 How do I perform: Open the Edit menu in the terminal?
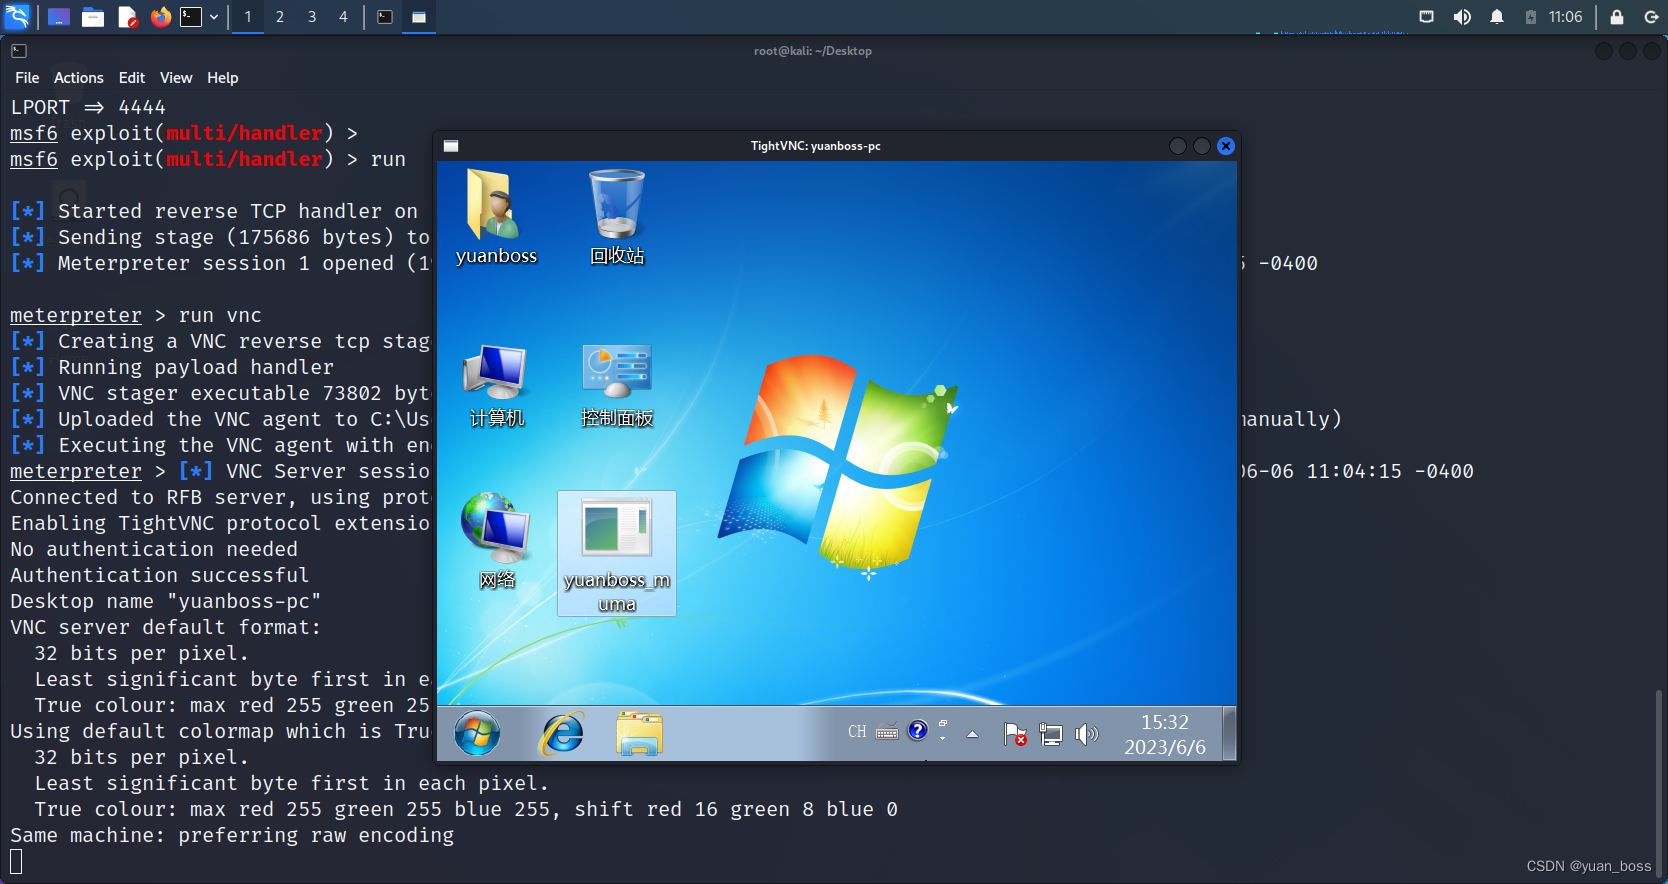click(132, 78)
